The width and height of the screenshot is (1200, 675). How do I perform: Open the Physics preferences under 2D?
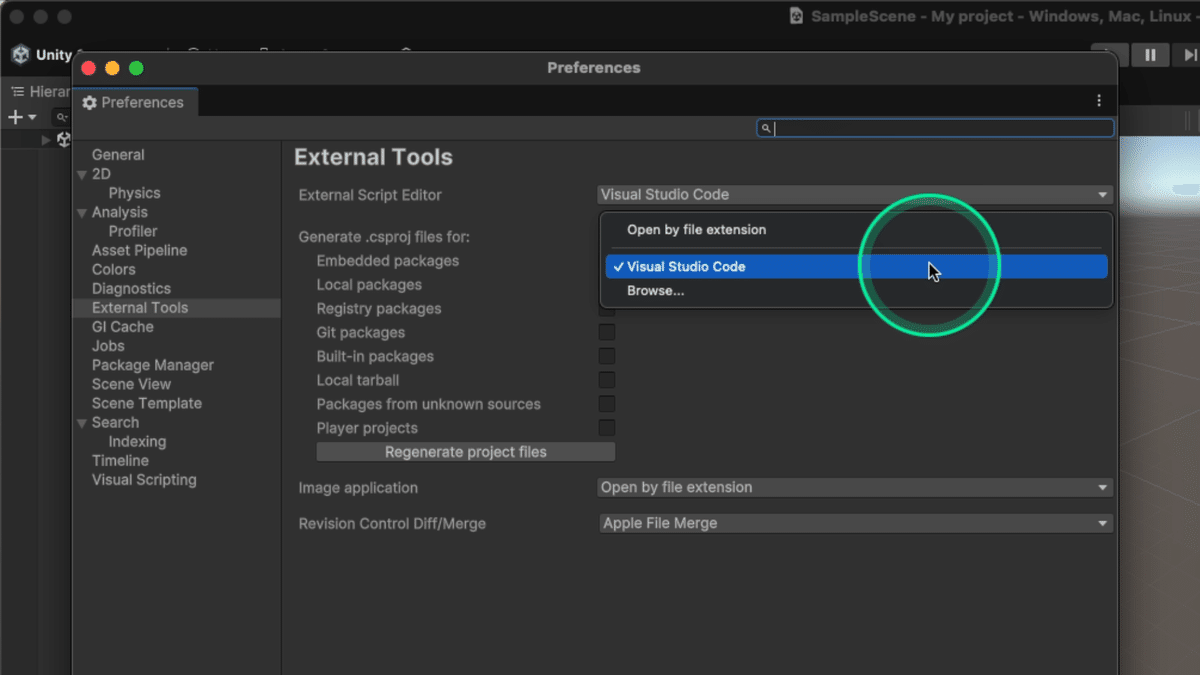[134, 193]
